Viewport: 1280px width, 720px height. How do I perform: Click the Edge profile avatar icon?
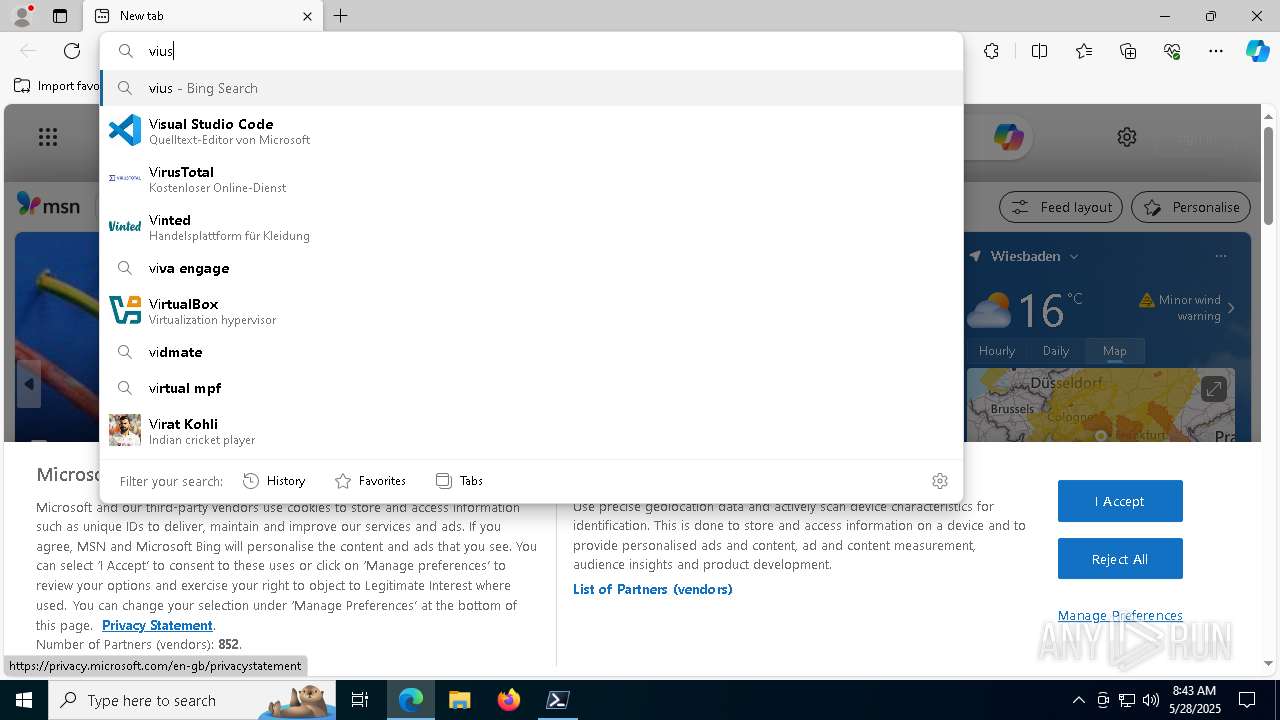[21, 15]
